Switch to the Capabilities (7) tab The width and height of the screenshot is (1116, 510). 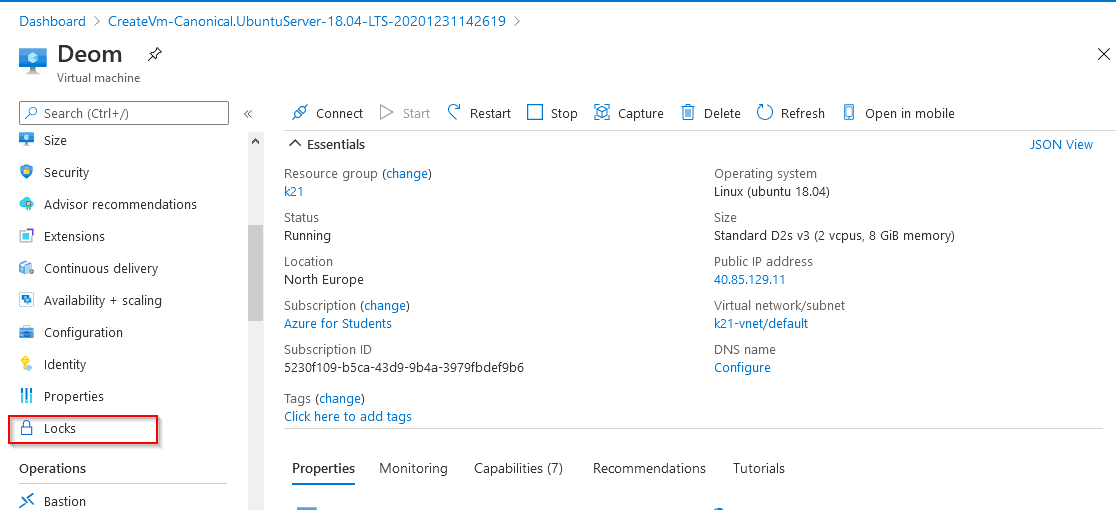(x=519, y=468)
